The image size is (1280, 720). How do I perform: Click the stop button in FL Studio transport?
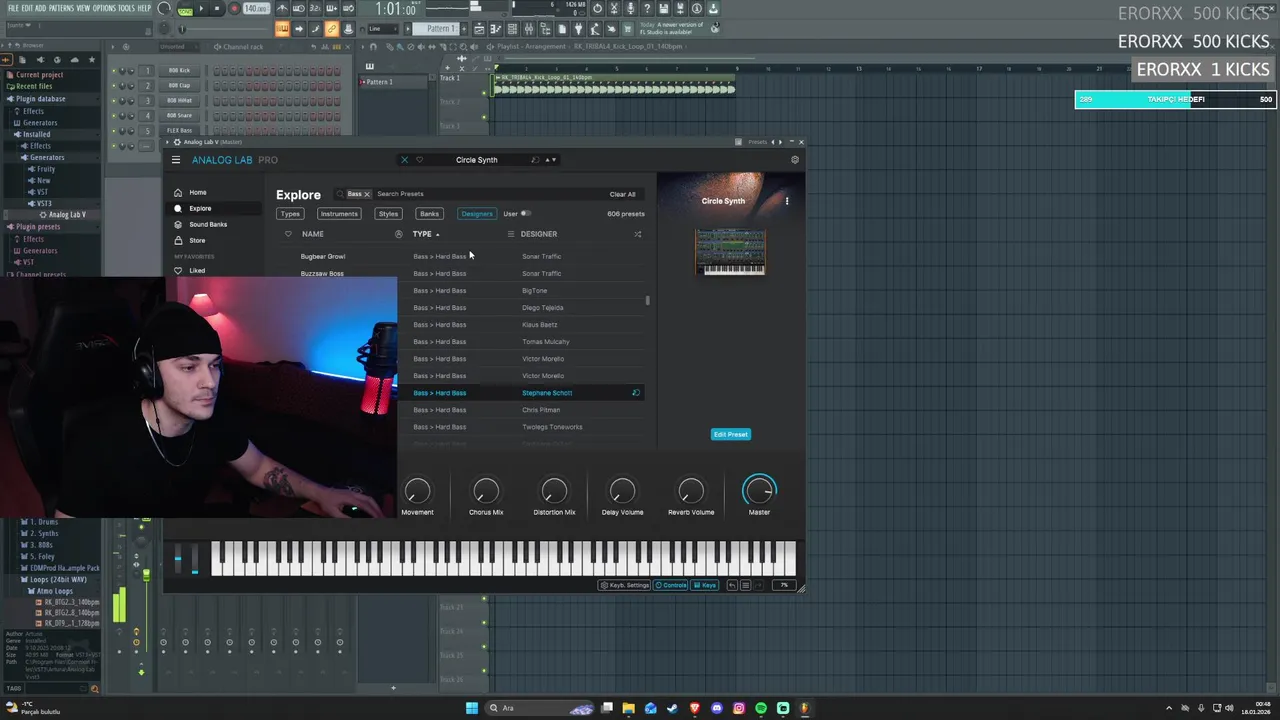coord(216,9)
